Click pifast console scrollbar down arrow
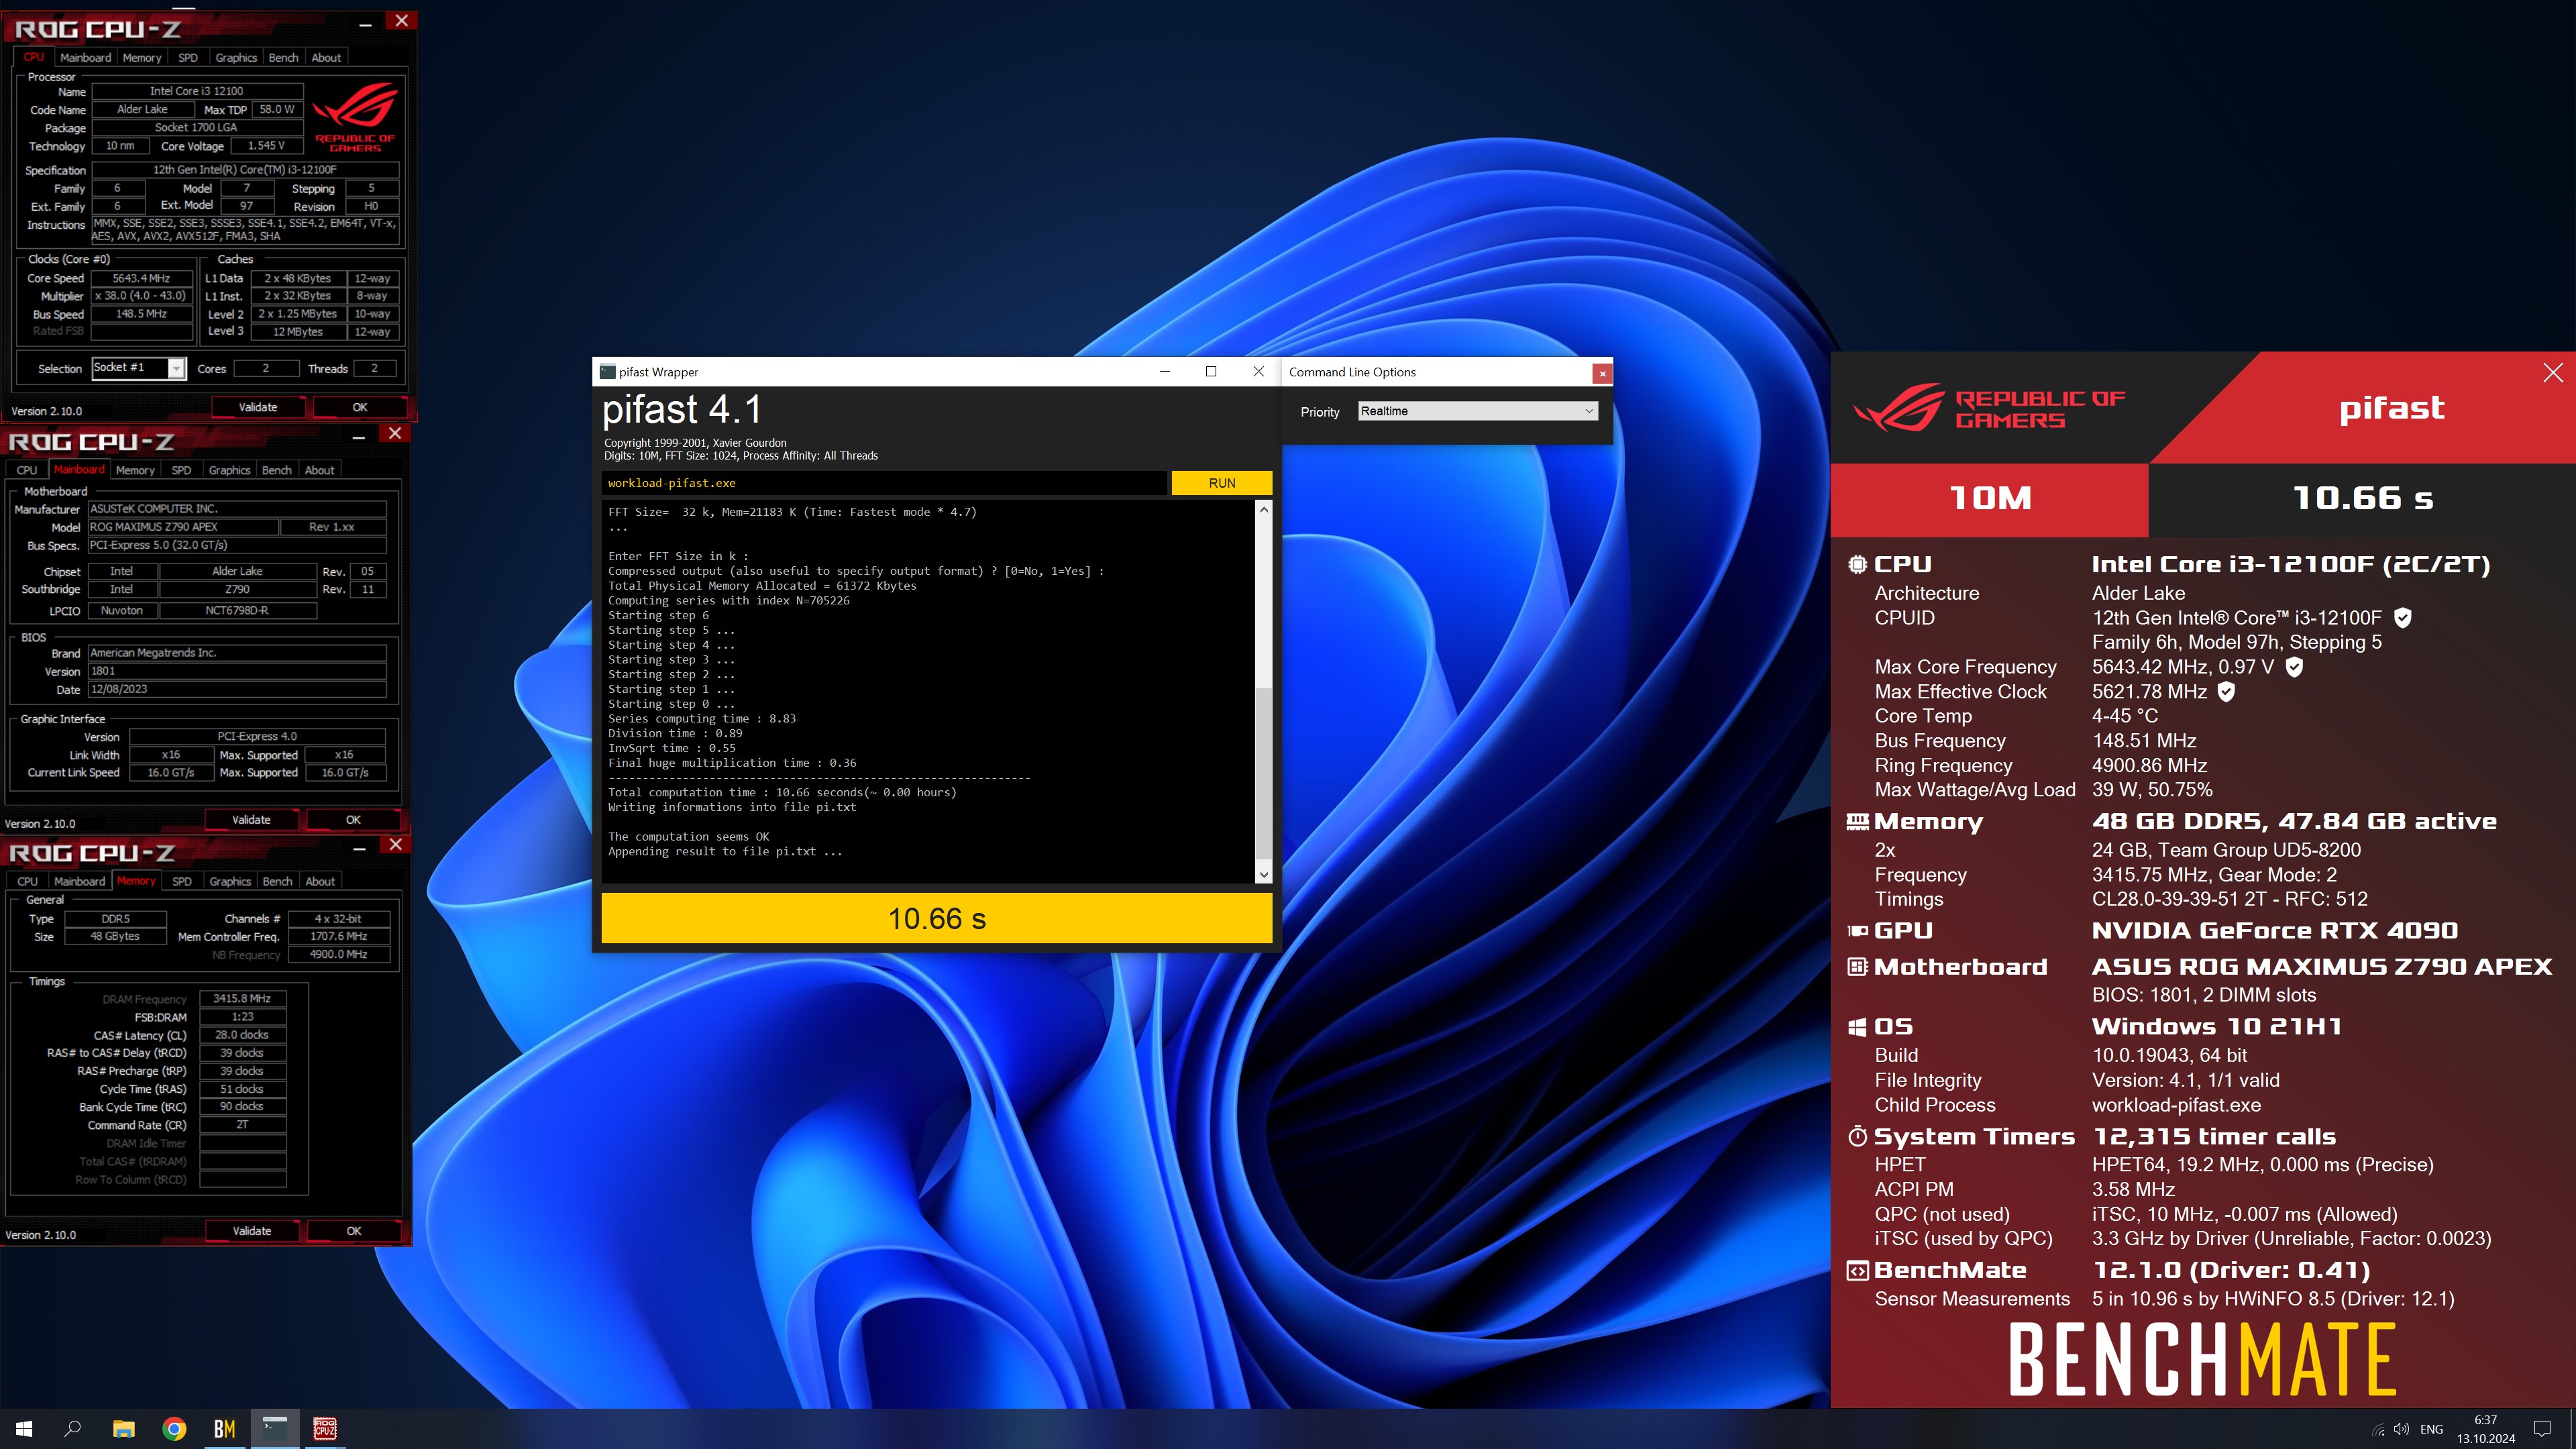The height and width of the screenshot is (1449, 2576). point(1264,875)
